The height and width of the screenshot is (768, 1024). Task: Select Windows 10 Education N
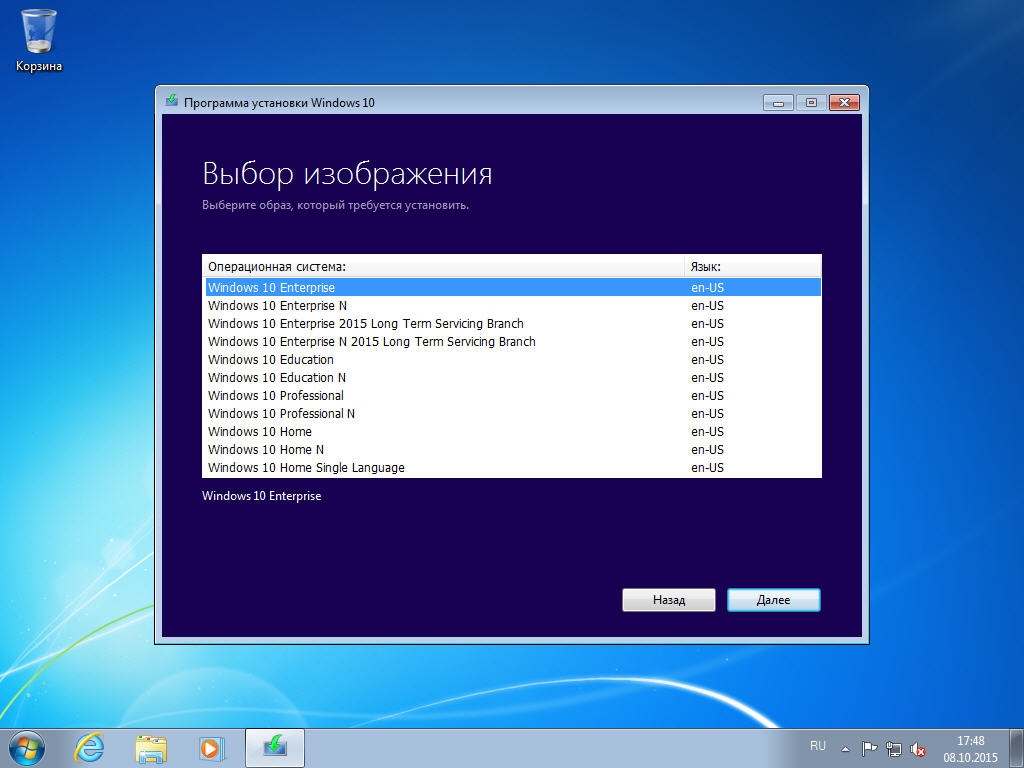[x=513, y=377]
